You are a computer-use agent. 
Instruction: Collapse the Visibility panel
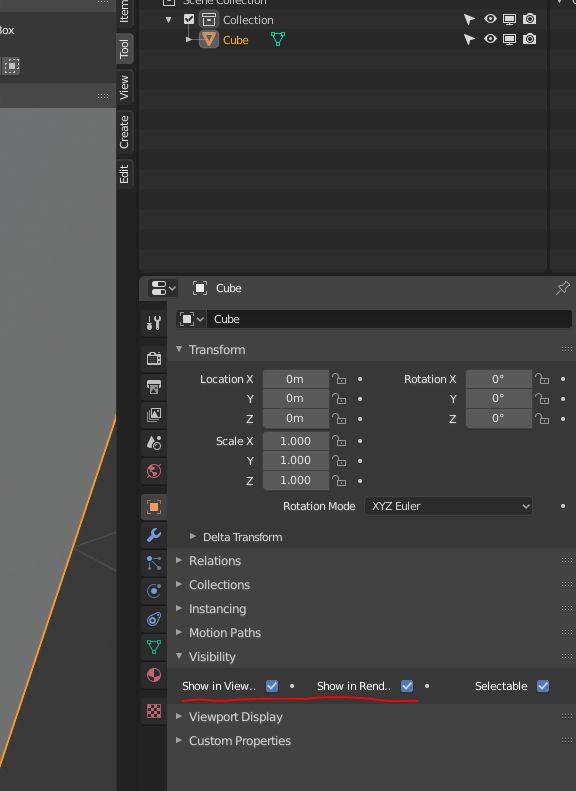179,656
